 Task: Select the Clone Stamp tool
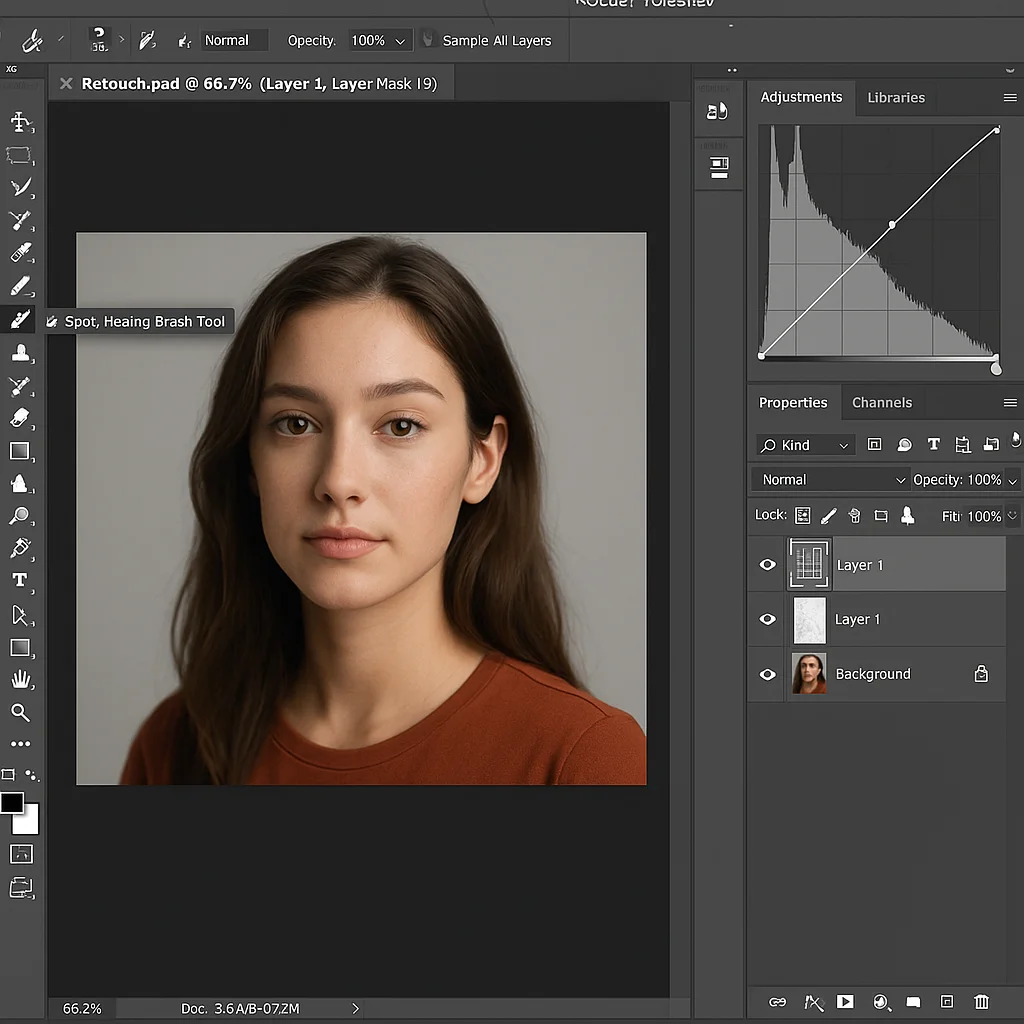coord(20,352)
